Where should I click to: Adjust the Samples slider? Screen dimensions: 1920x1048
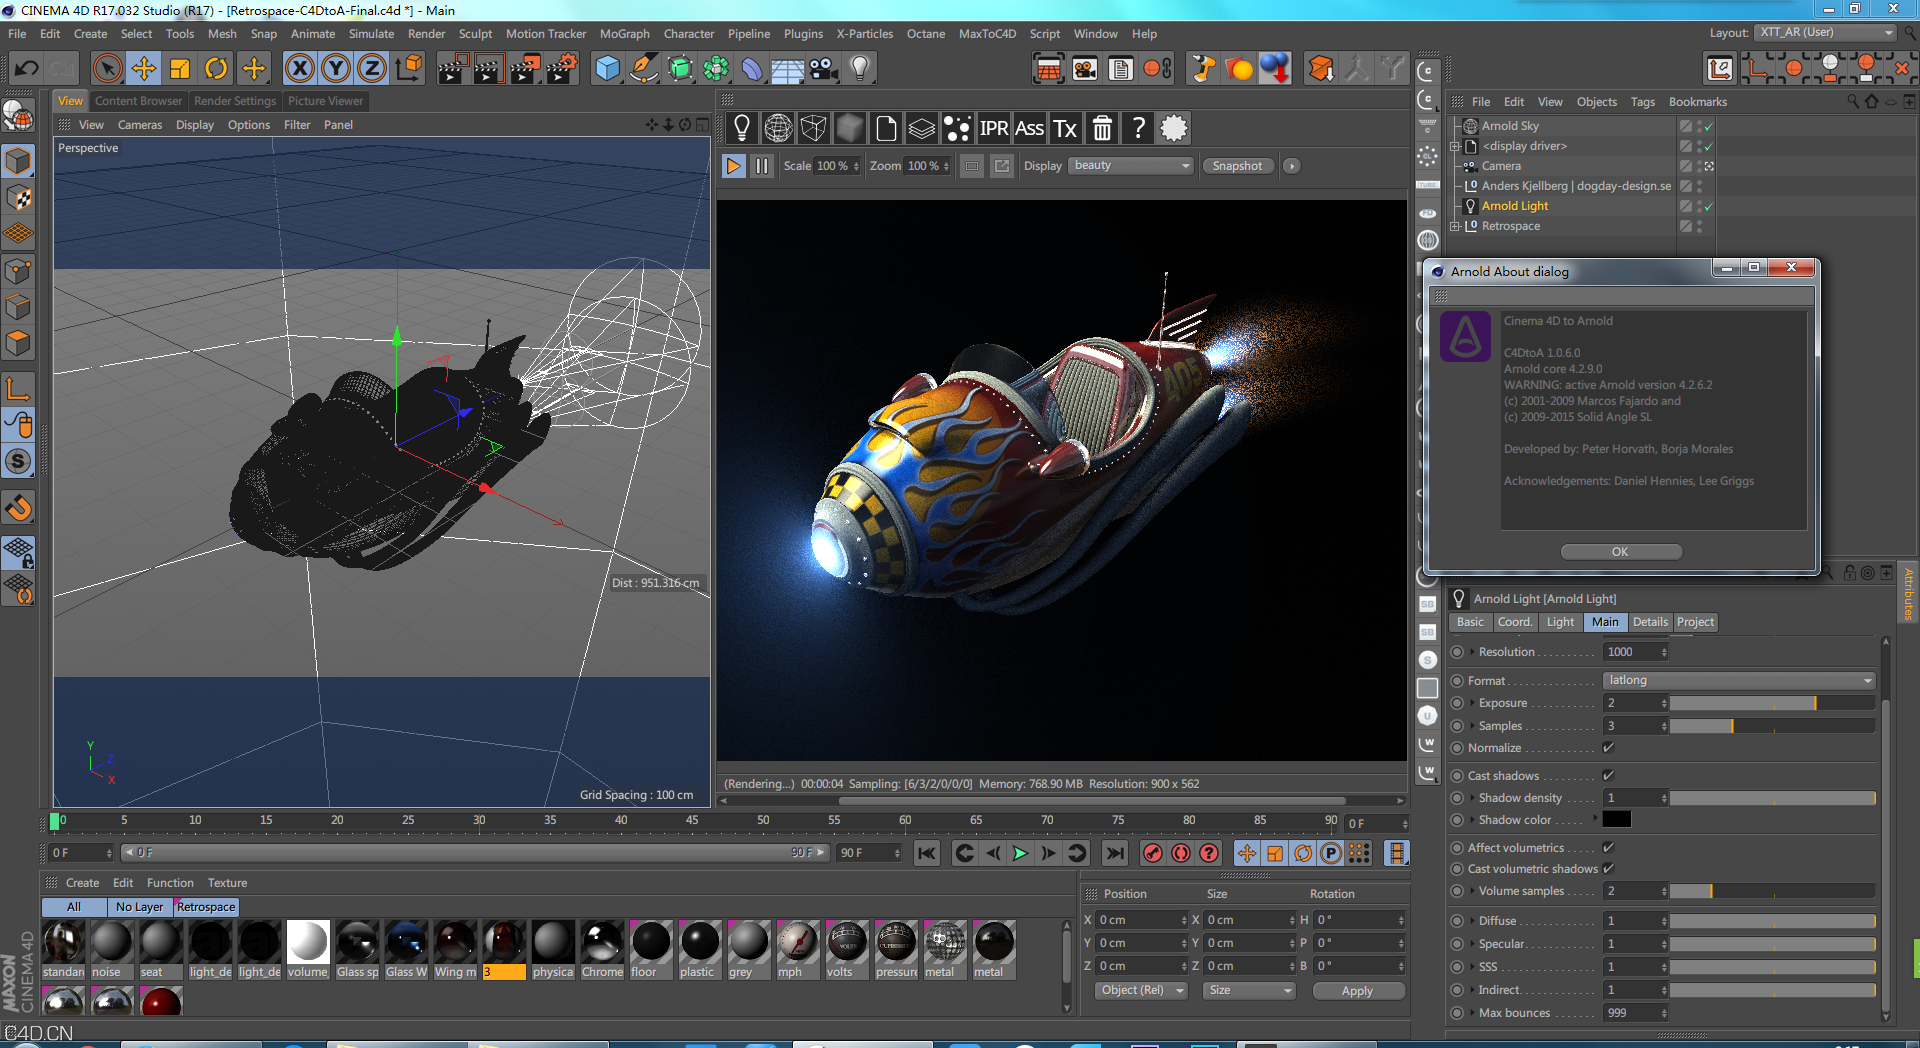[1772, 726]
